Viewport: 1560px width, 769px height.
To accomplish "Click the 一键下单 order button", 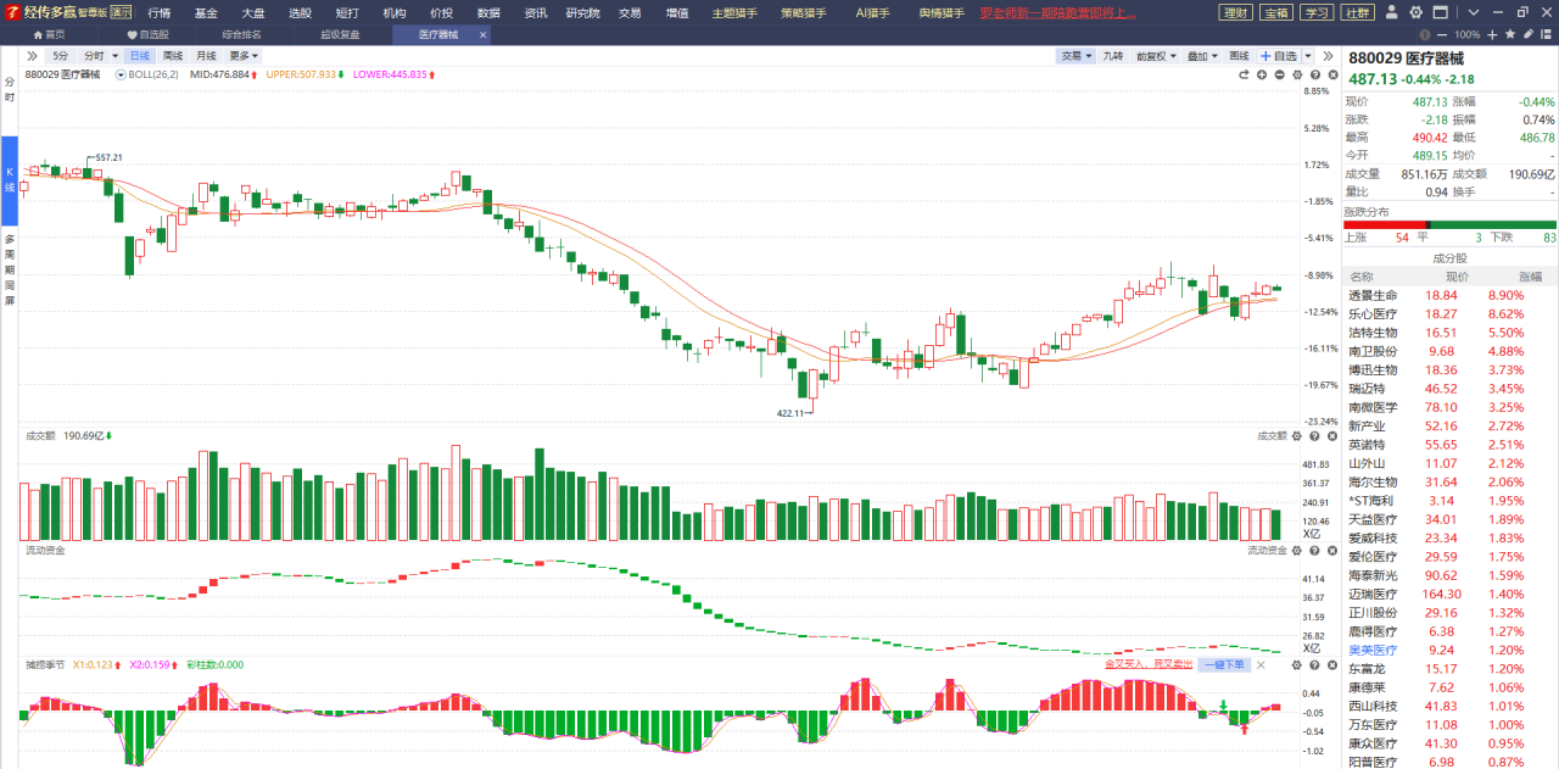I will [x=1224, y=665].
